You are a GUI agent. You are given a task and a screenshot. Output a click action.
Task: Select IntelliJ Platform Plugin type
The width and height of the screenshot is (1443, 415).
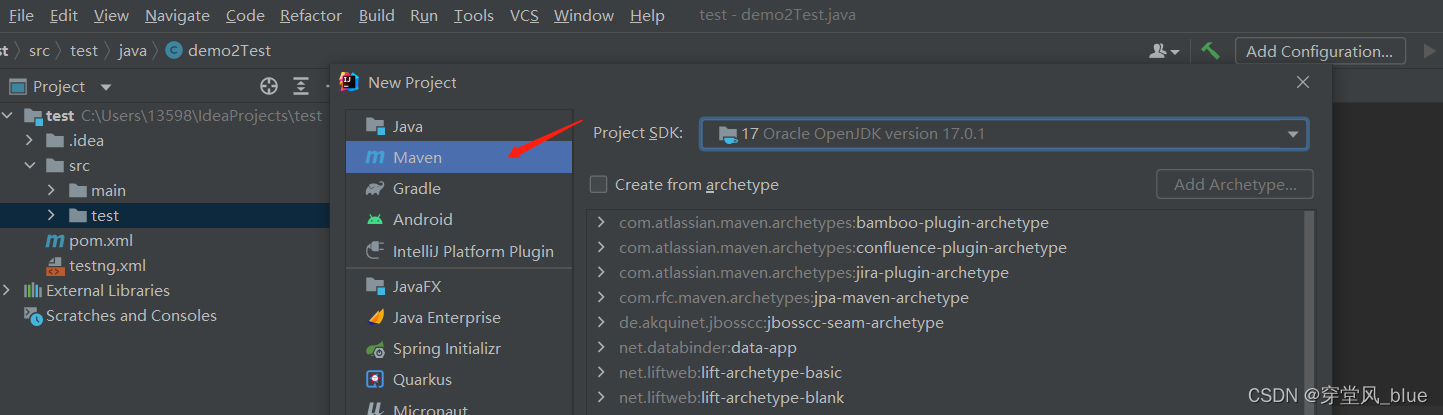459,251
